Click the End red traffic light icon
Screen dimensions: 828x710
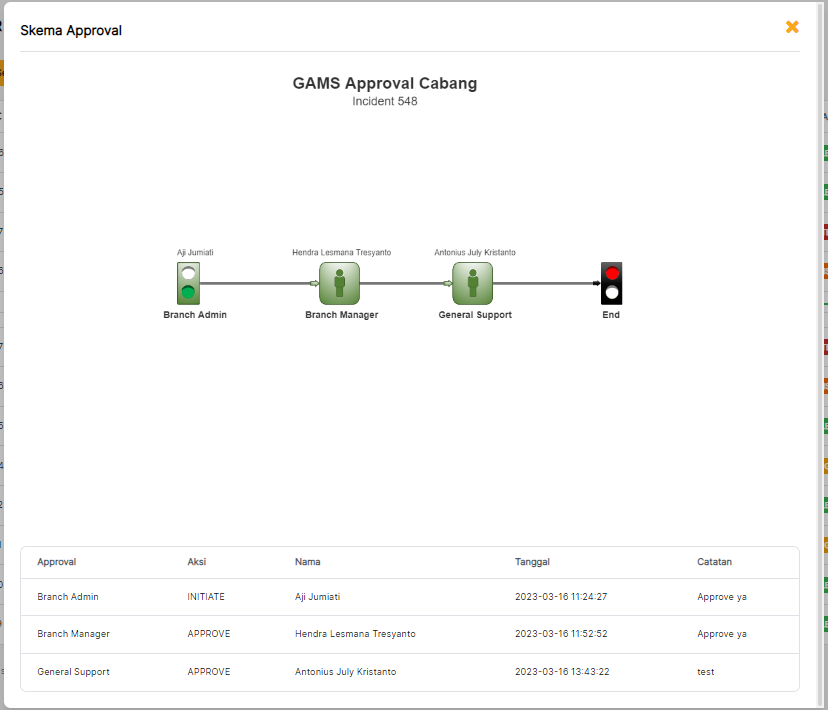(x=611, y=283)
